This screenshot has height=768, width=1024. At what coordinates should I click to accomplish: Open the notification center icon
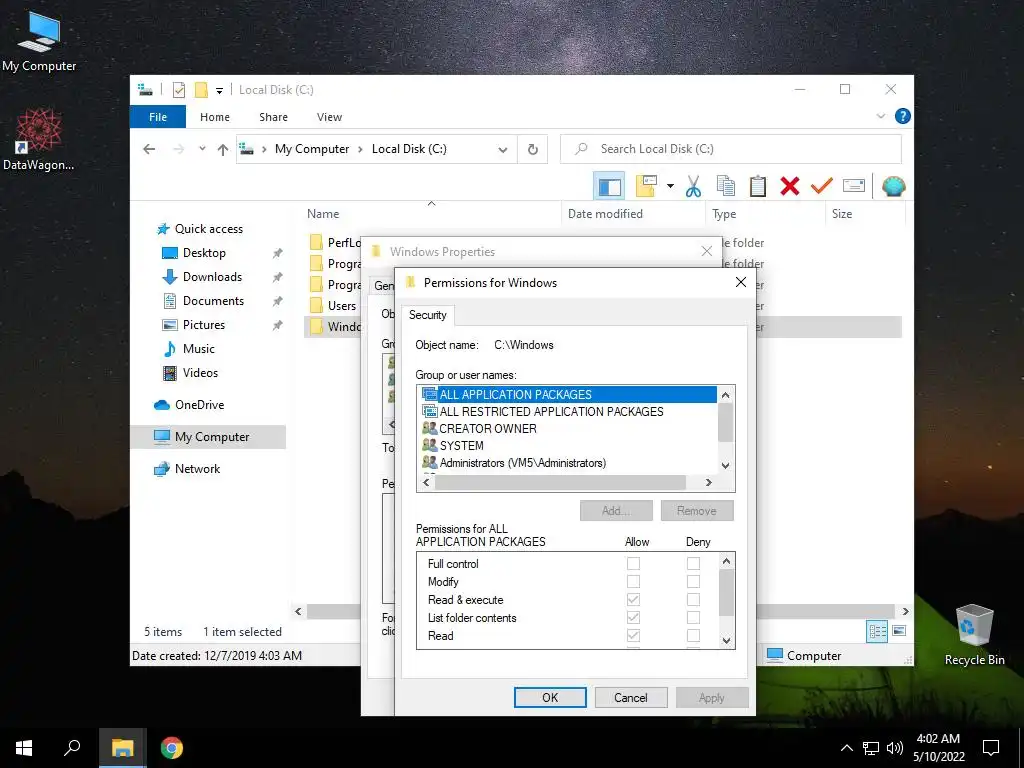tap(991, 748)
